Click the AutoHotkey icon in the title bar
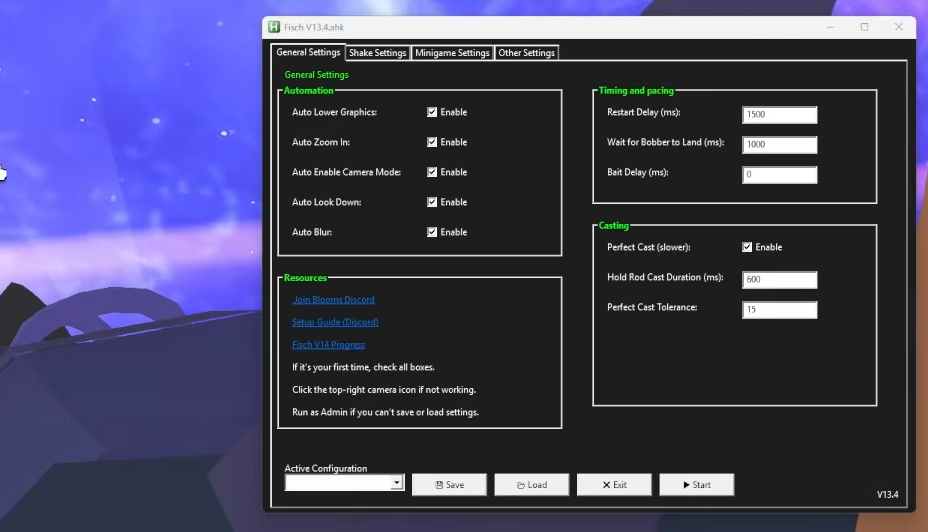The height and width of the screenshot is (532, 928). tap(274, 27)
